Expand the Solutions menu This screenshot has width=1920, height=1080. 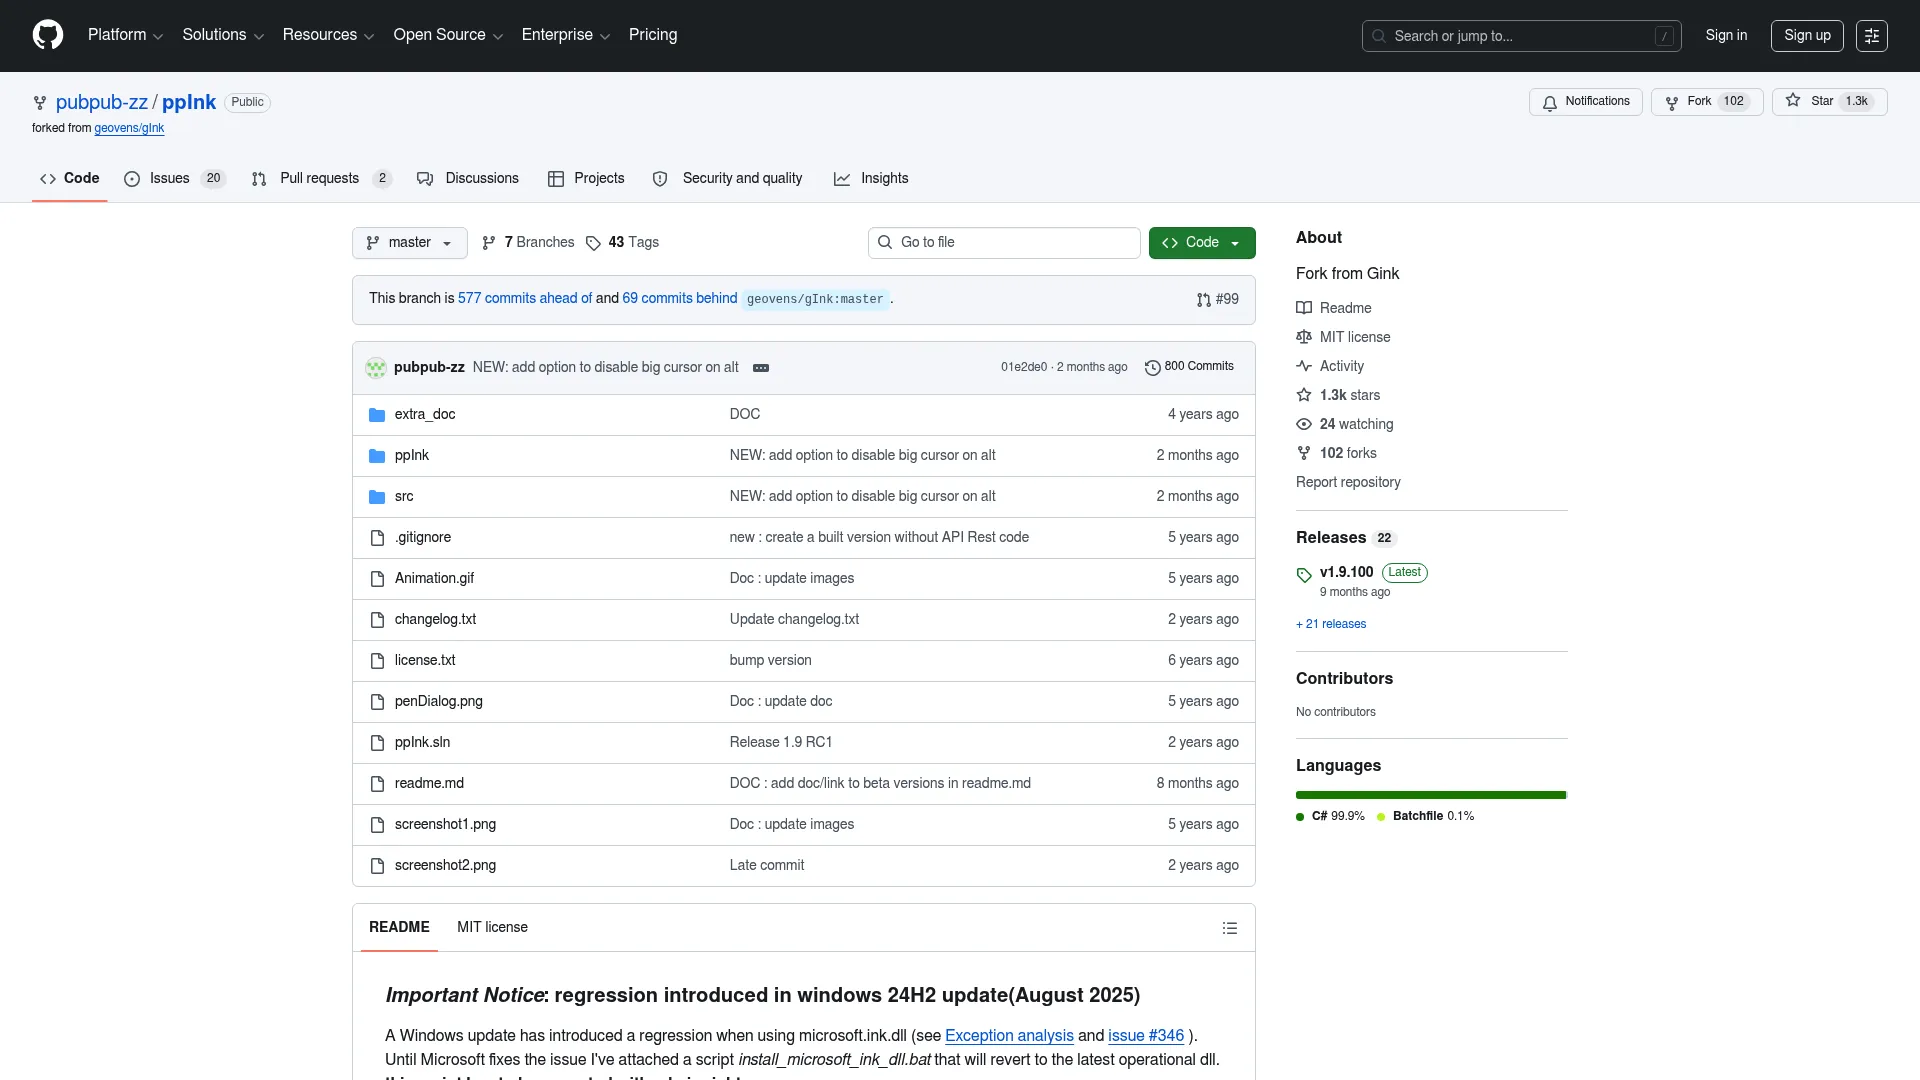(223, 35)
